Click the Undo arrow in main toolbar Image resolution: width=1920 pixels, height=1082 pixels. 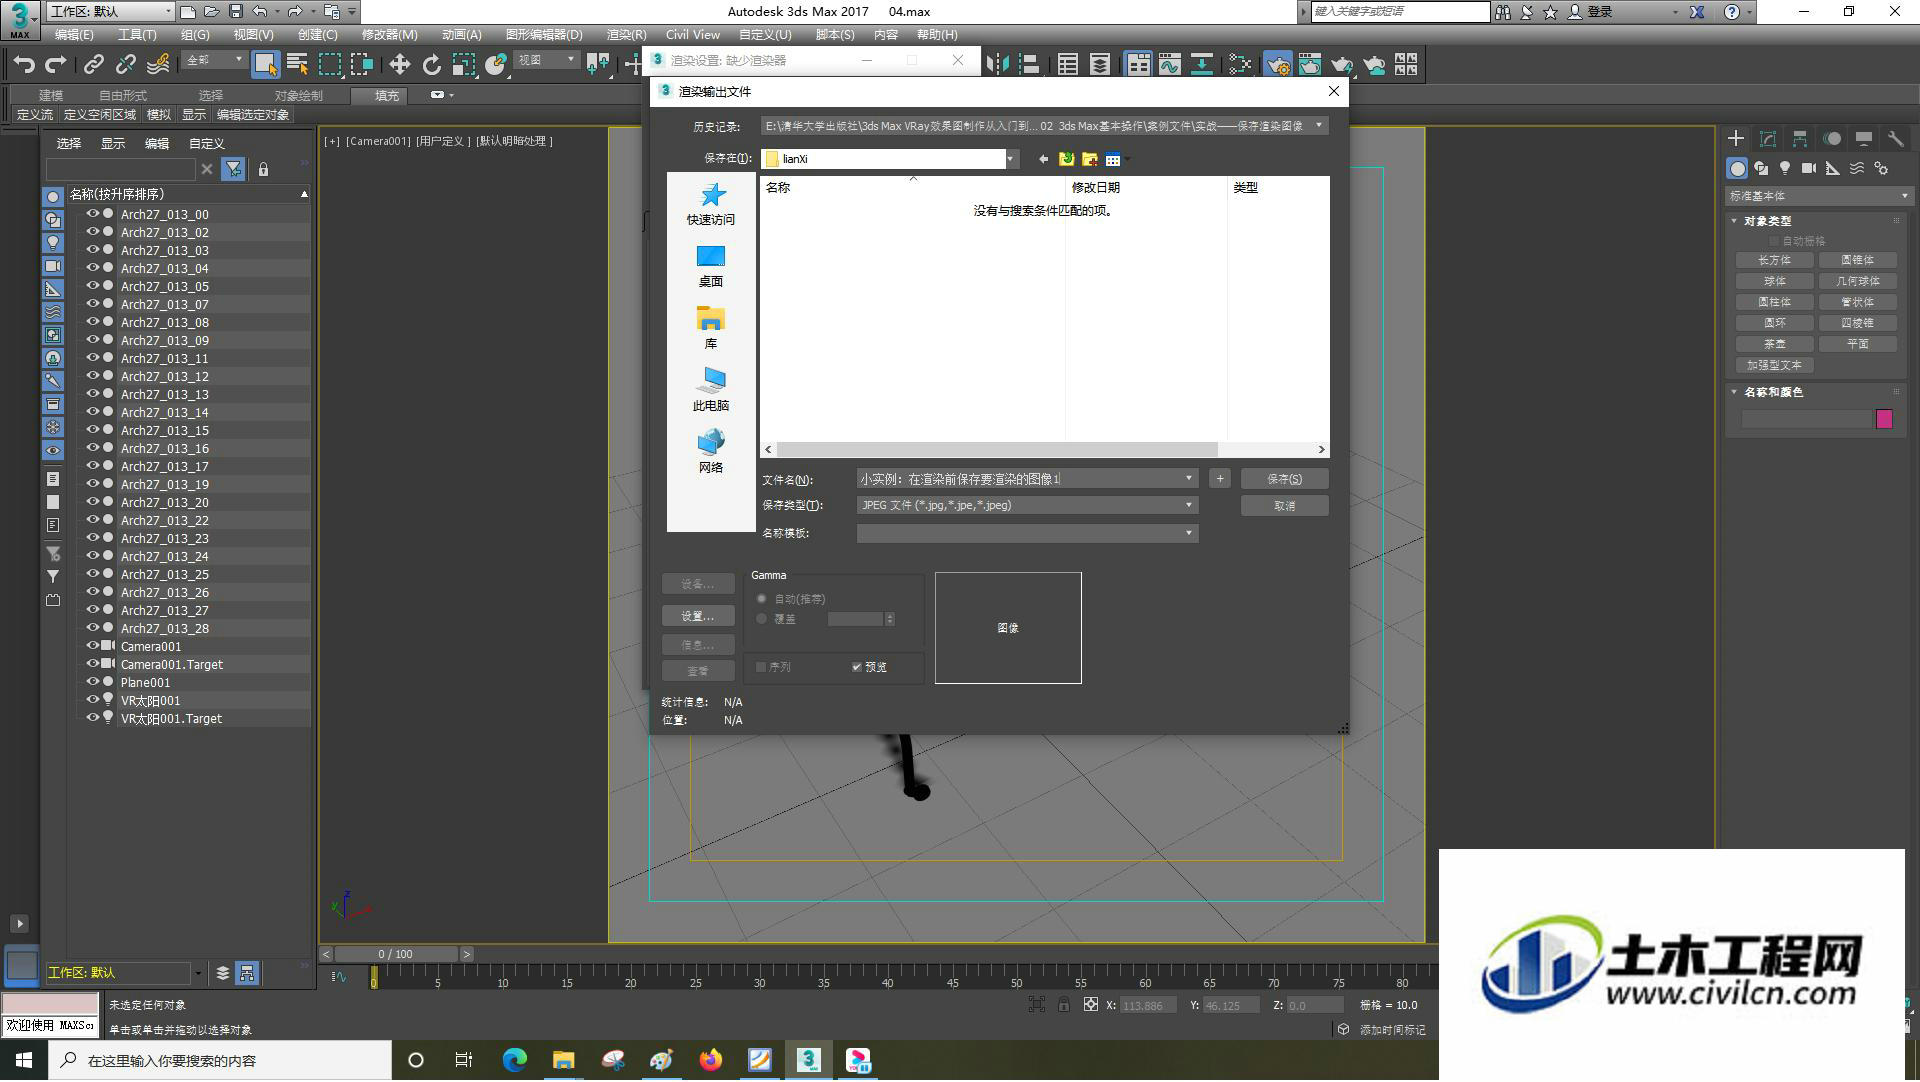click(24, 65)
